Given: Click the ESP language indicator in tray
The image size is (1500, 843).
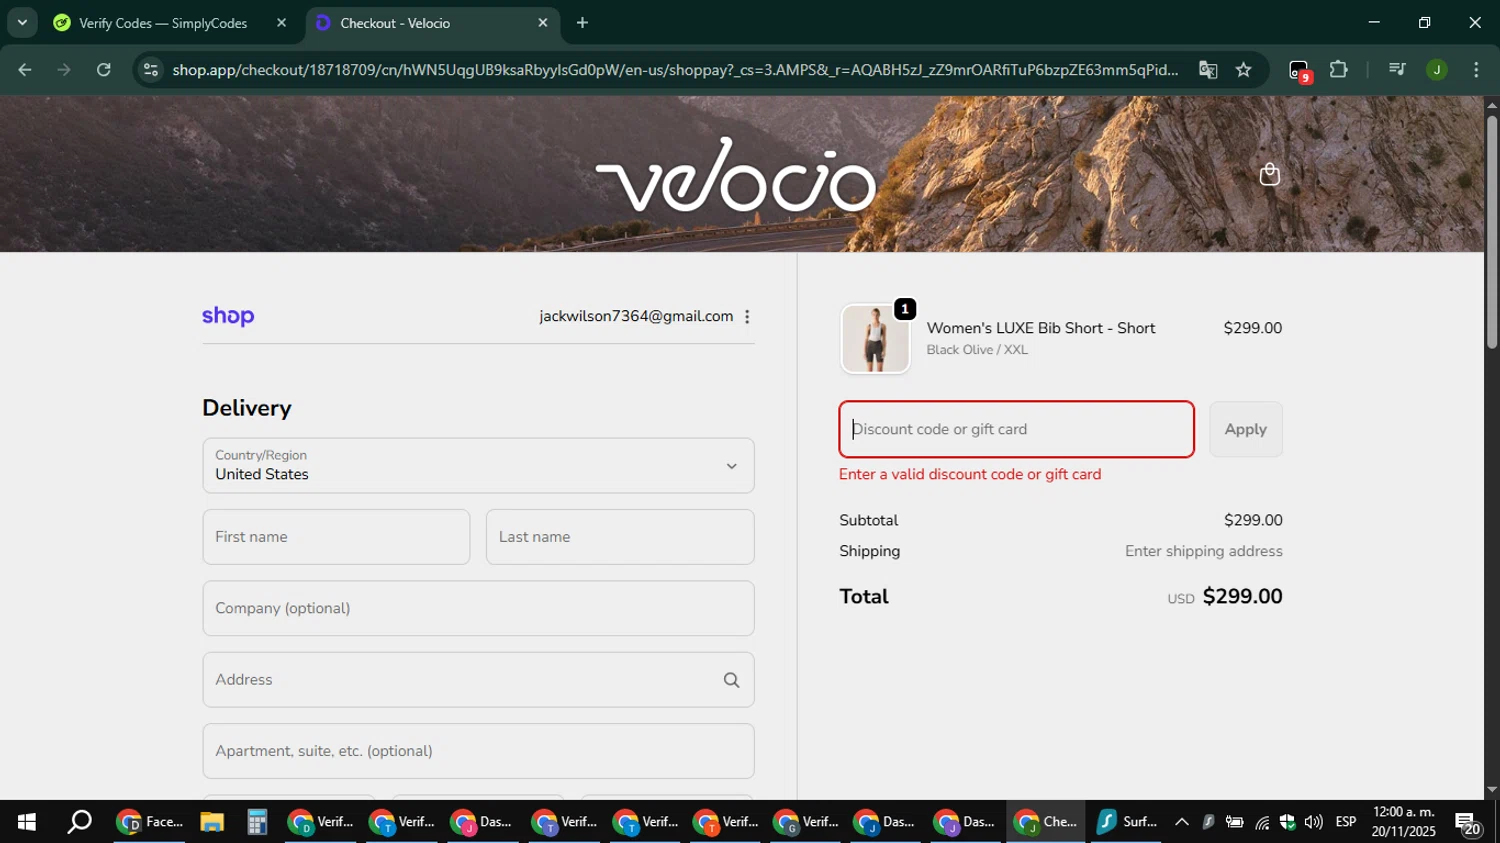Looking at the screenshot, I should (1346, 822).
